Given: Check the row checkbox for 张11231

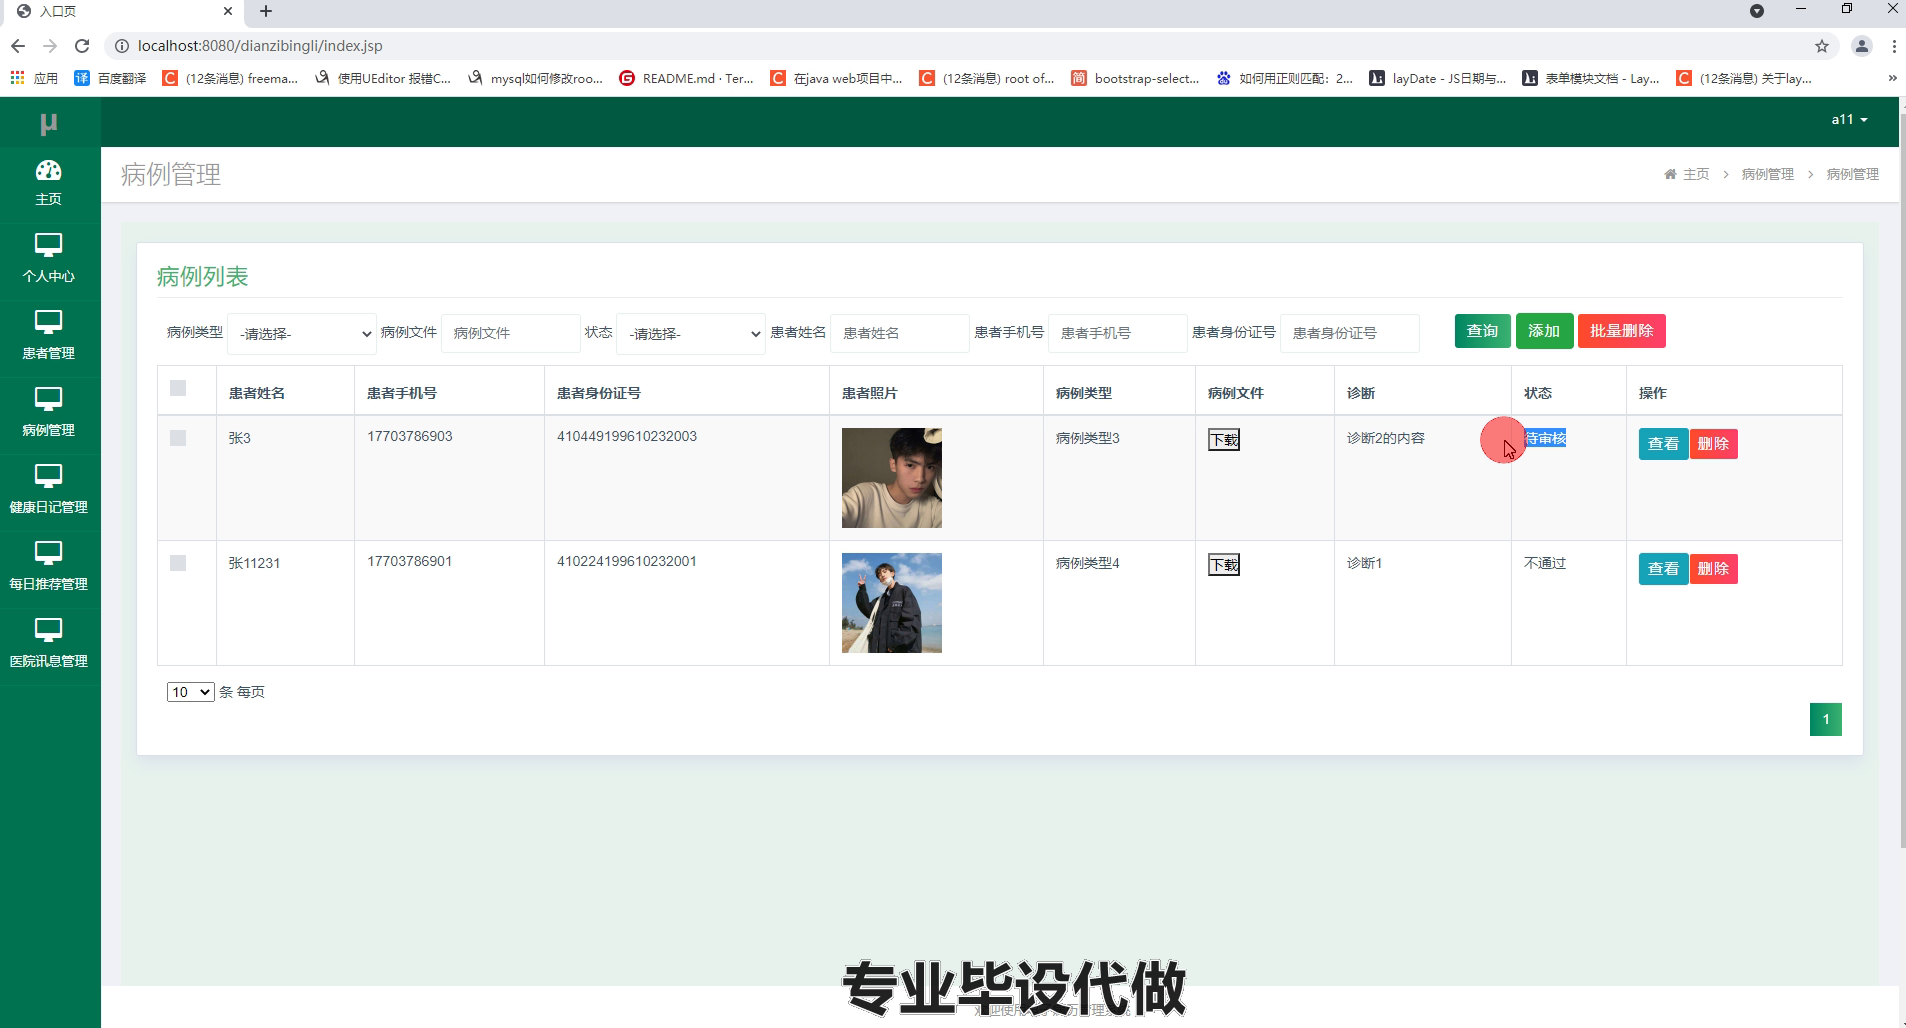Looking at the screenshot, I should 178,563.
